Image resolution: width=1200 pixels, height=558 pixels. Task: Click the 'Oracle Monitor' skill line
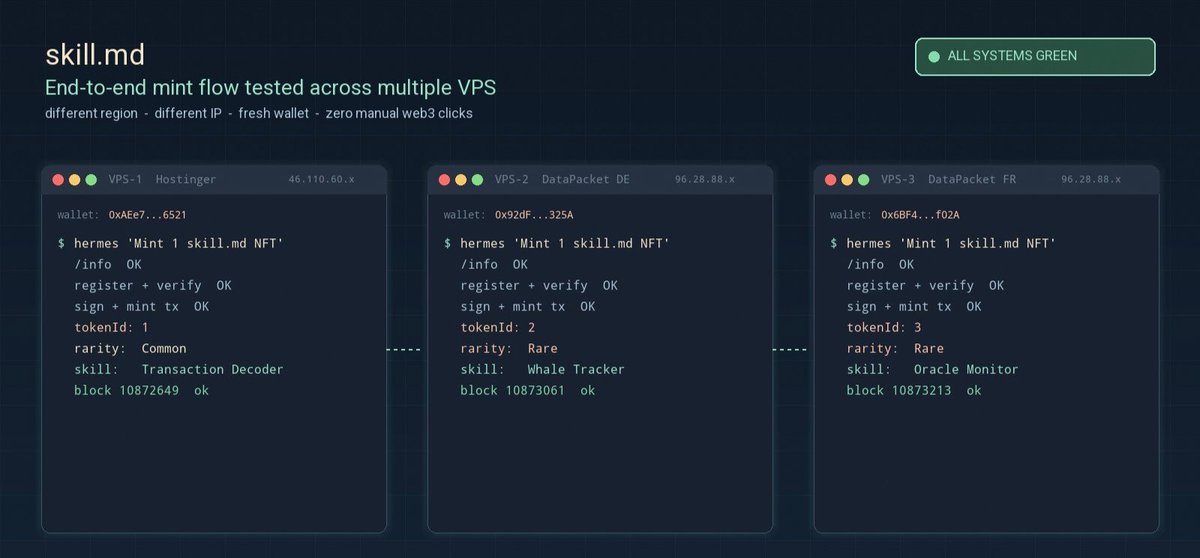click(x=933, y=369)
